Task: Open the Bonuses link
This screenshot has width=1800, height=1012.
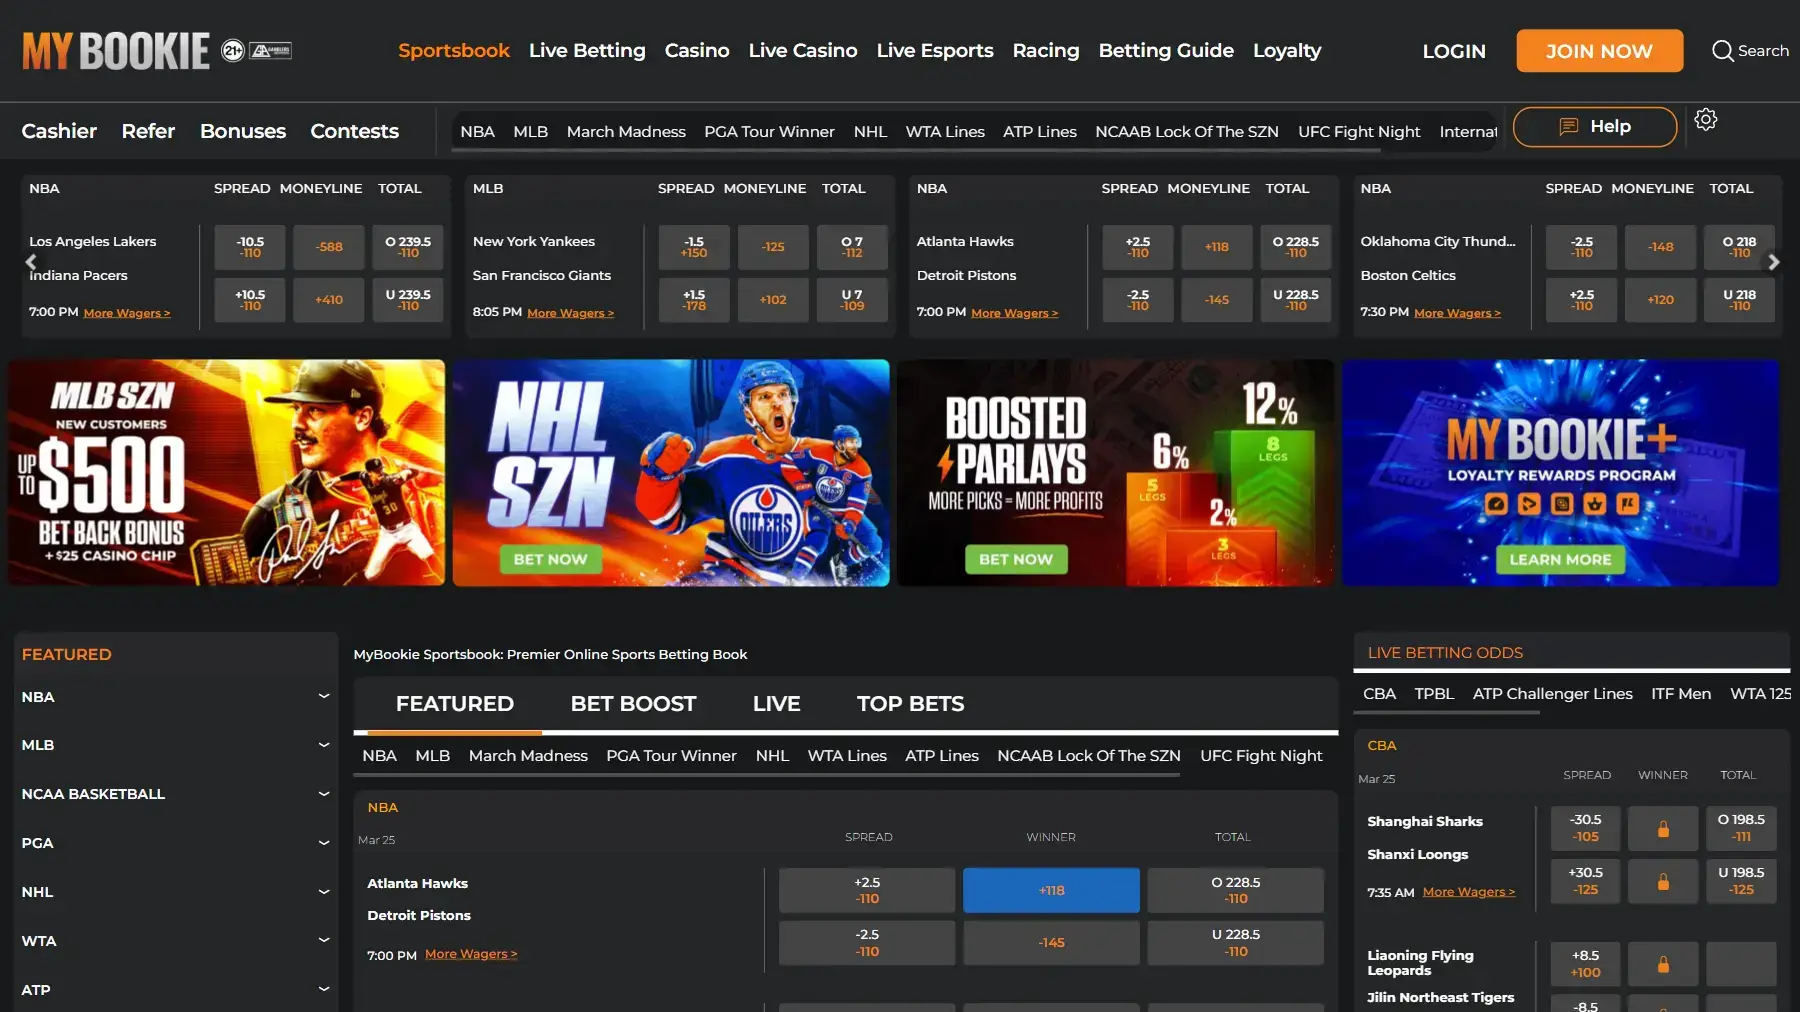Action: click(x=243, y=131)
